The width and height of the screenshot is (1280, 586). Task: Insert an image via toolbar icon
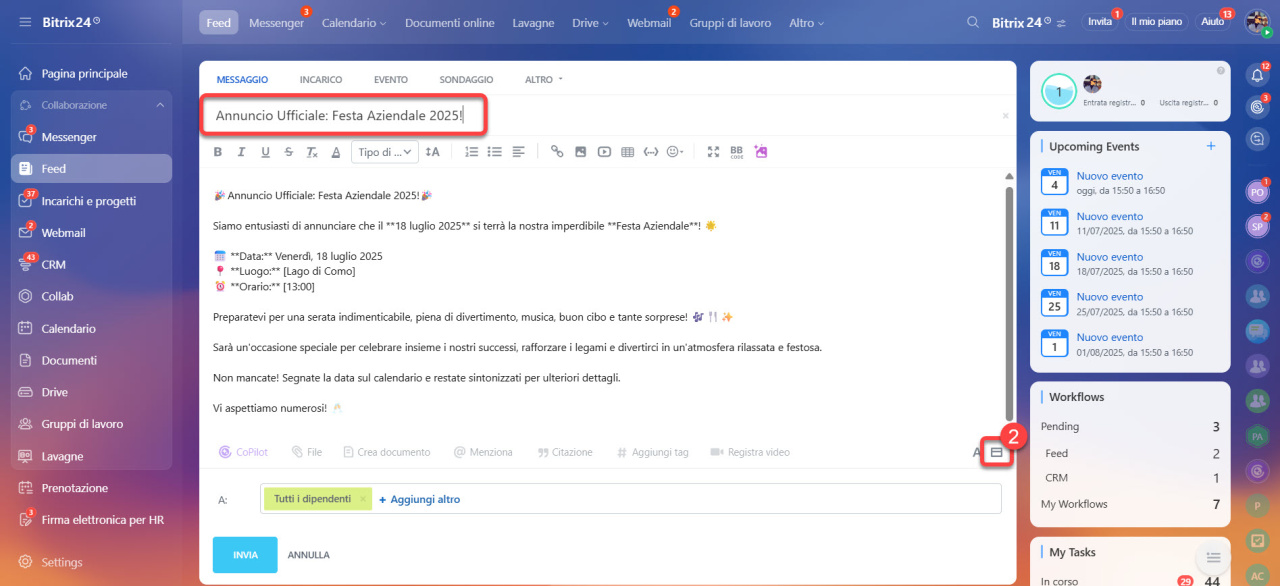pyautogui.click(x=581, y=152)
